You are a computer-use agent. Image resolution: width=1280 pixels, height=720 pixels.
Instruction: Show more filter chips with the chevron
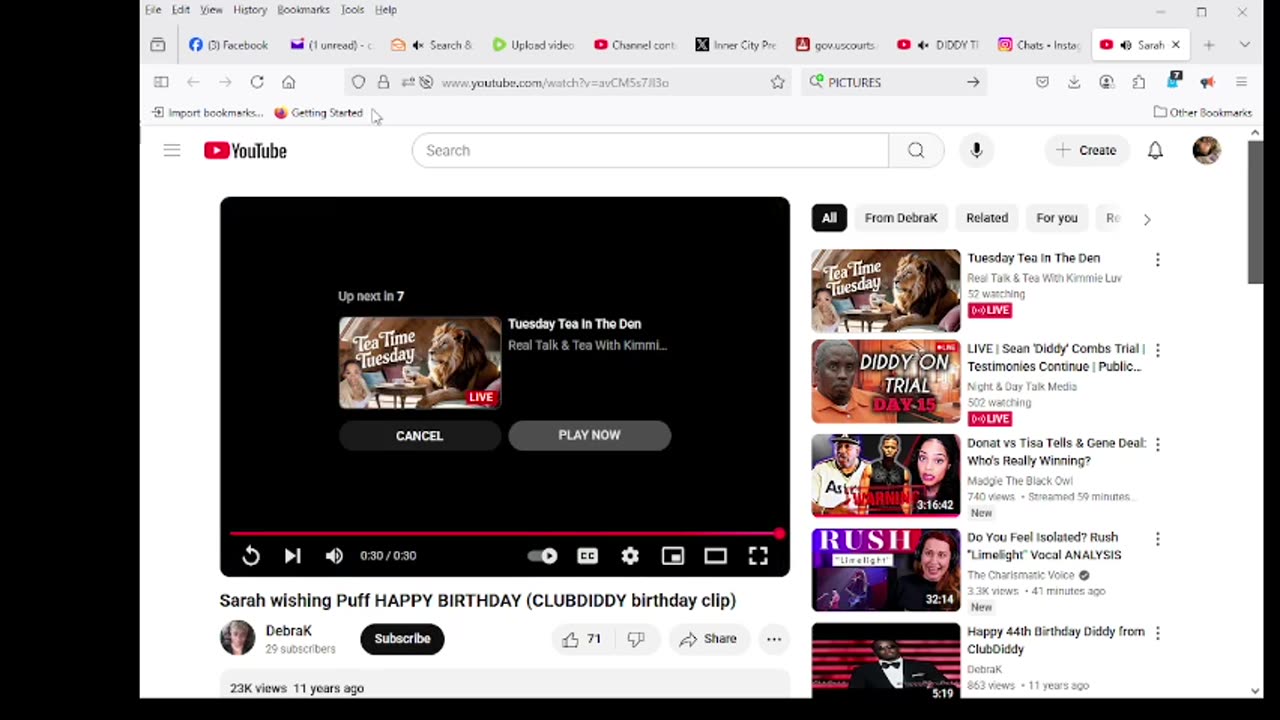point(1147,218)
